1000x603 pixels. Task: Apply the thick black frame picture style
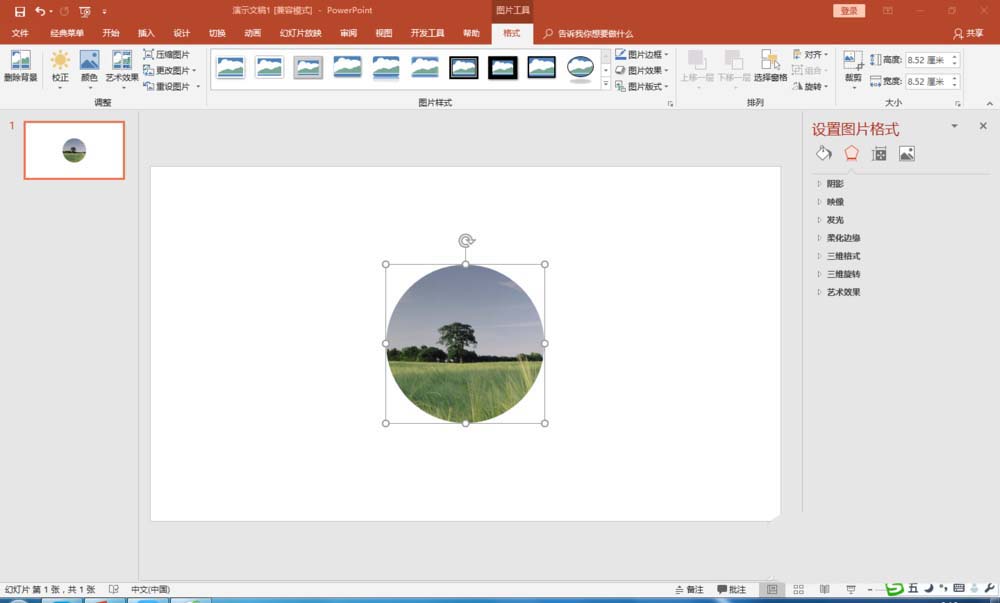click(x=503, y=67)
